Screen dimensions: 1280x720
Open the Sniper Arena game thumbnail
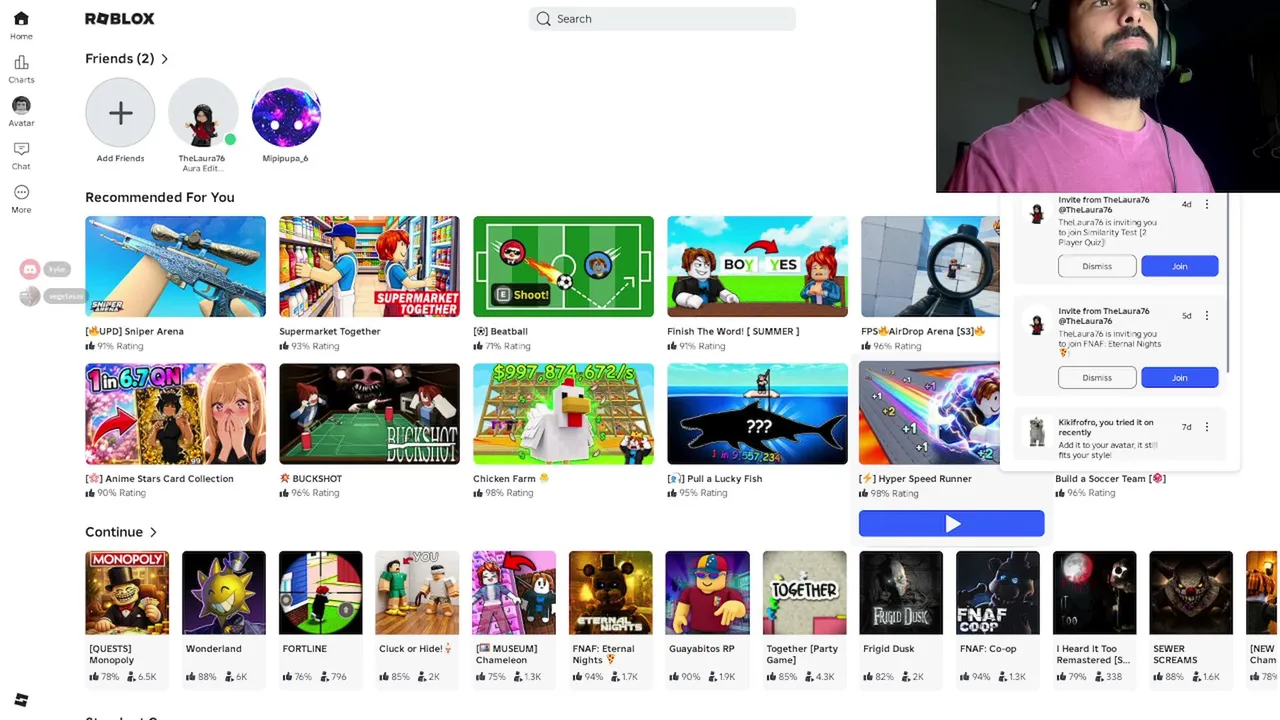pyautogui.click(x=176, y=266)
